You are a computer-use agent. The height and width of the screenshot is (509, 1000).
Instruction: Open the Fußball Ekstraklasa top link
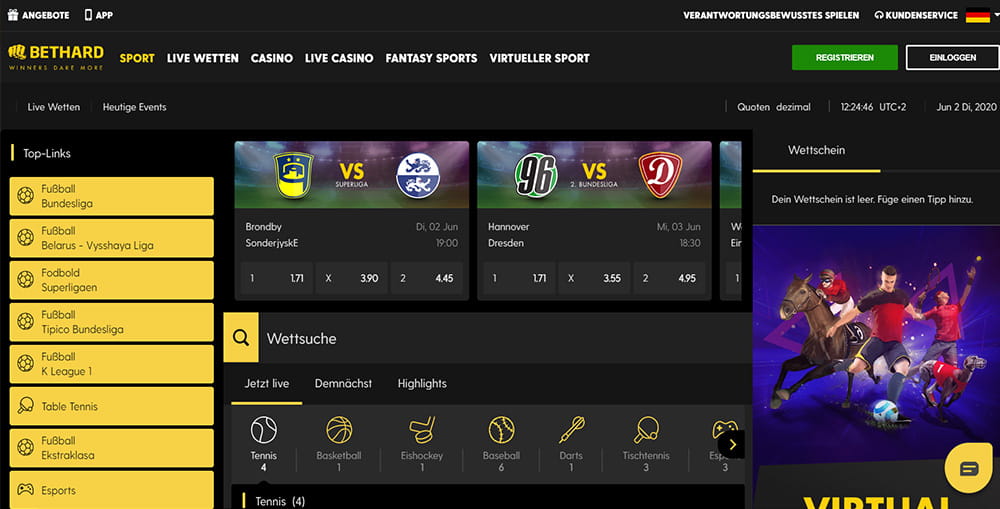(x=112, y=448)
